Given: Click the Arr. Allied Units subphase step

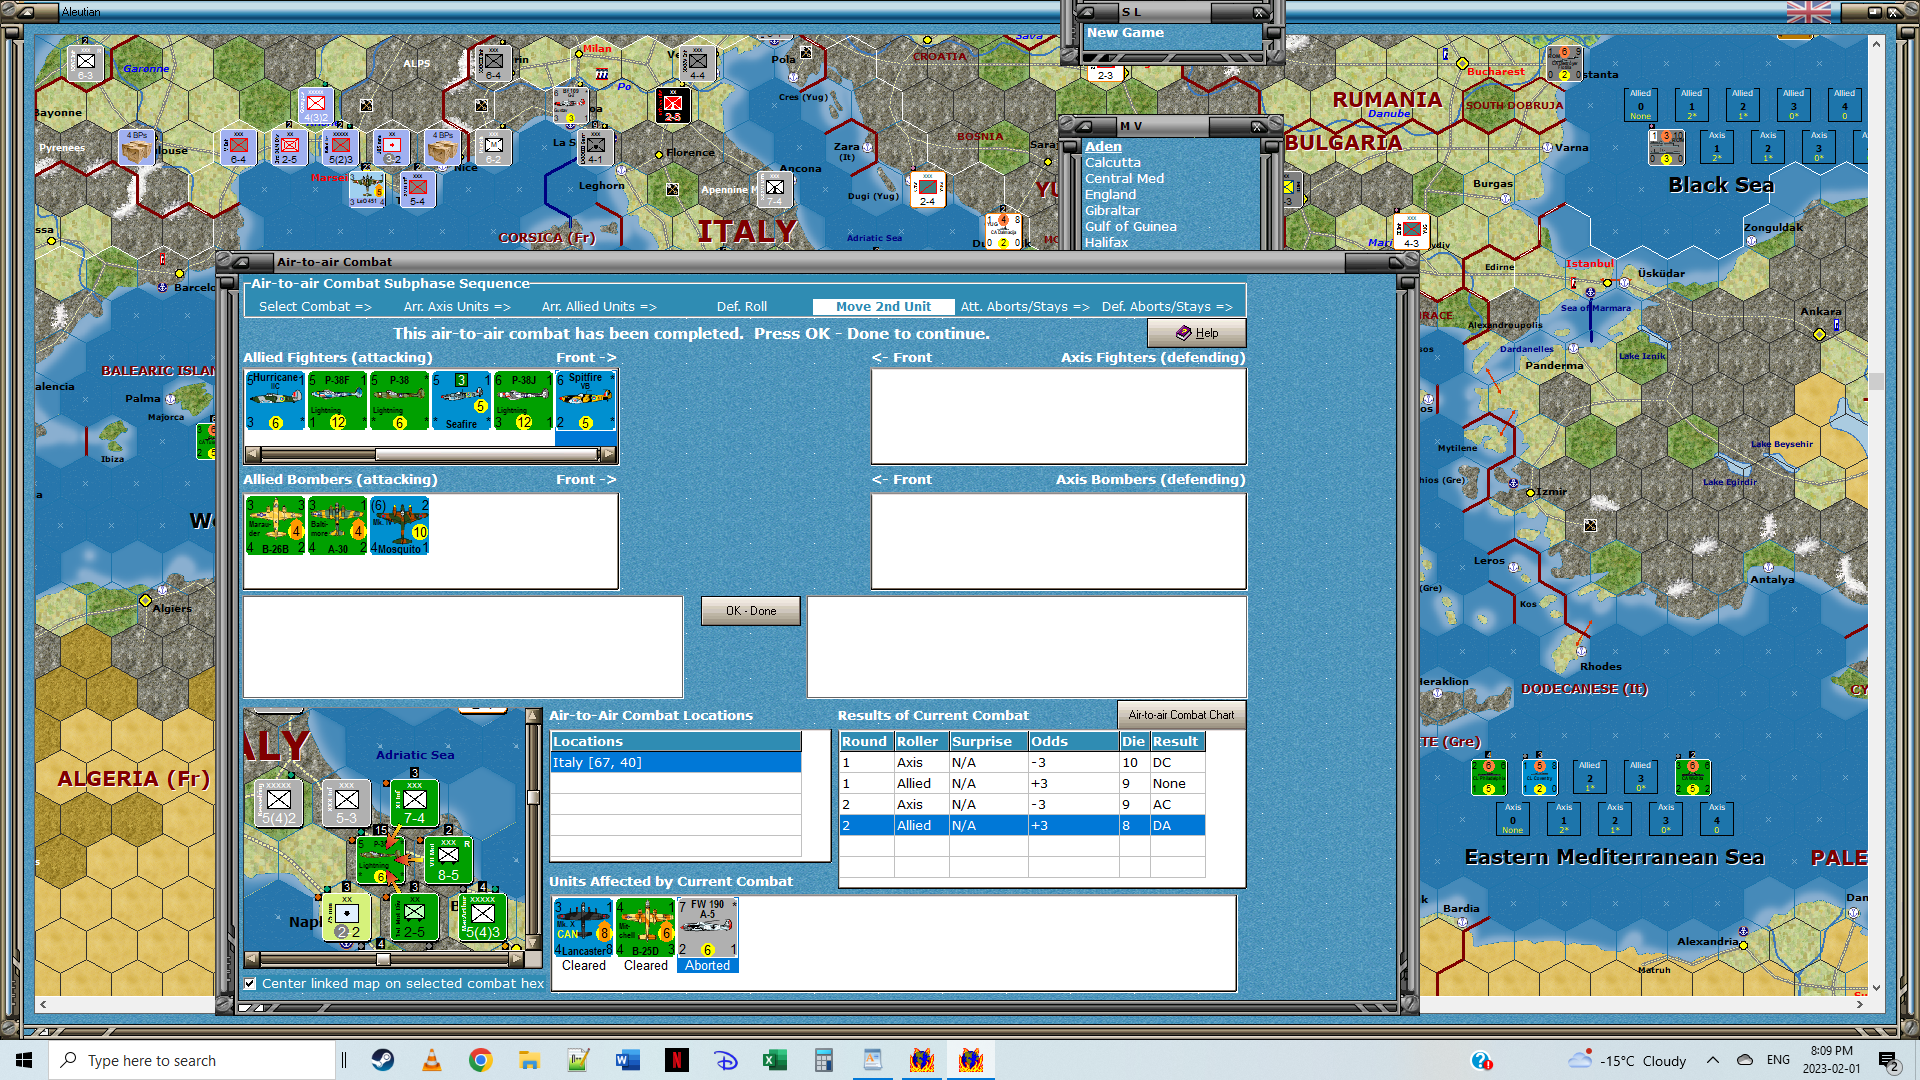Looking at the screenshot, I should tap(599, 307).
